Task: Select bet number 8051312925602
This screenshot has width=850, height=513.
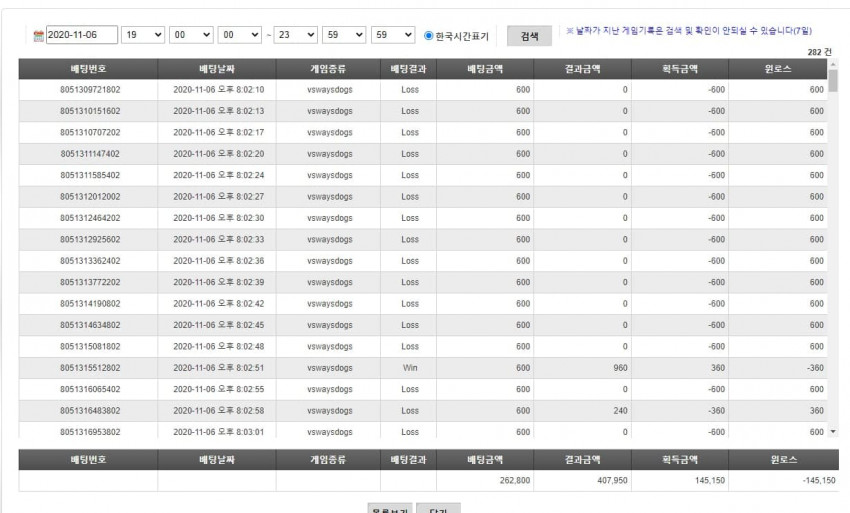Action: [x=90, y=239]
